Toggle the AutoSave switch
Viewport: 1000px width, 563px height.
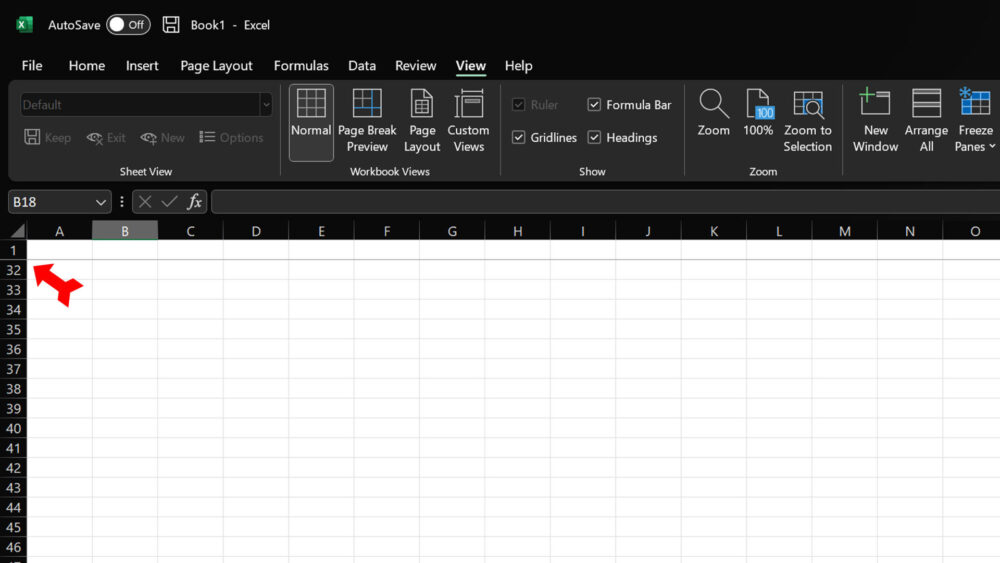point(128,25)
